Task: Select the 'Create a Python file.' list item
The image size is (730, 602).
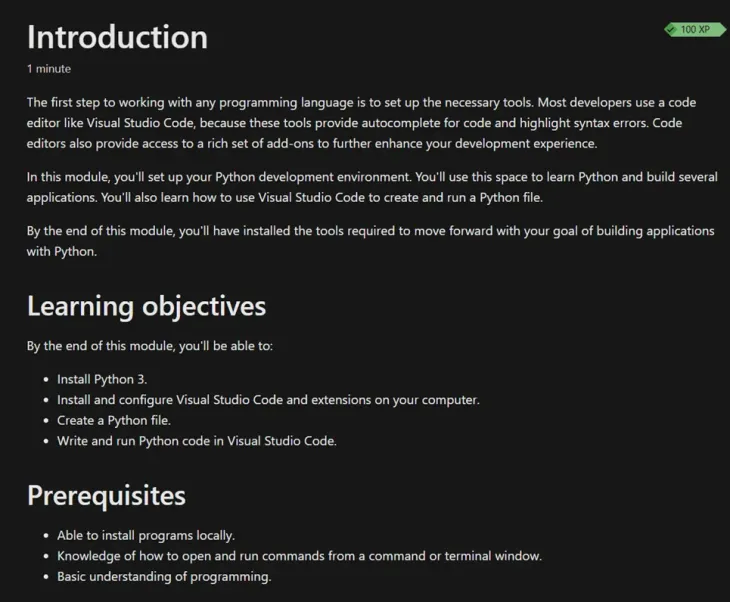Action: click(x=113, y=420)
